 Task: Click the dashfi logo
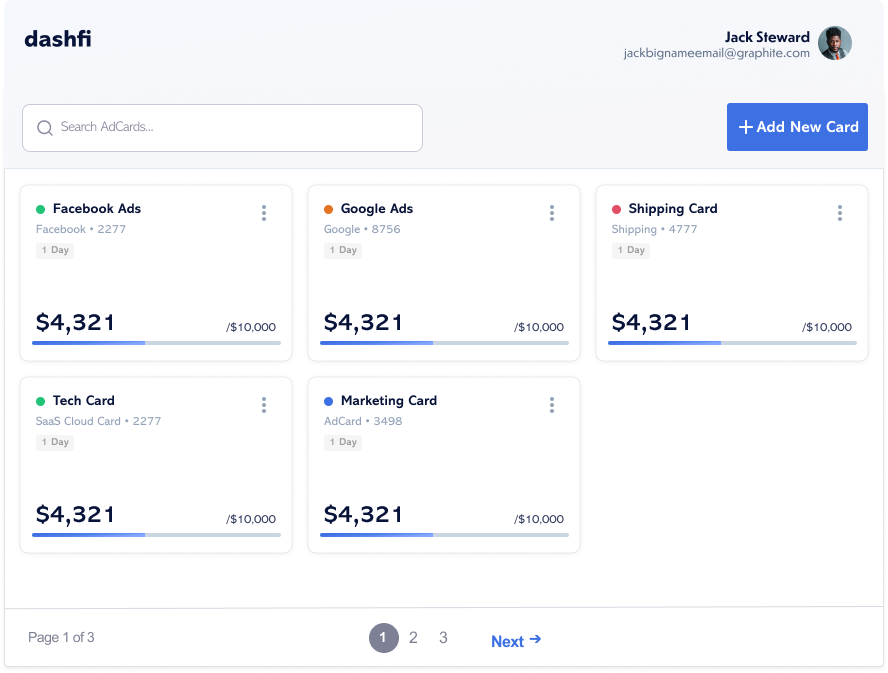point(58,39)
